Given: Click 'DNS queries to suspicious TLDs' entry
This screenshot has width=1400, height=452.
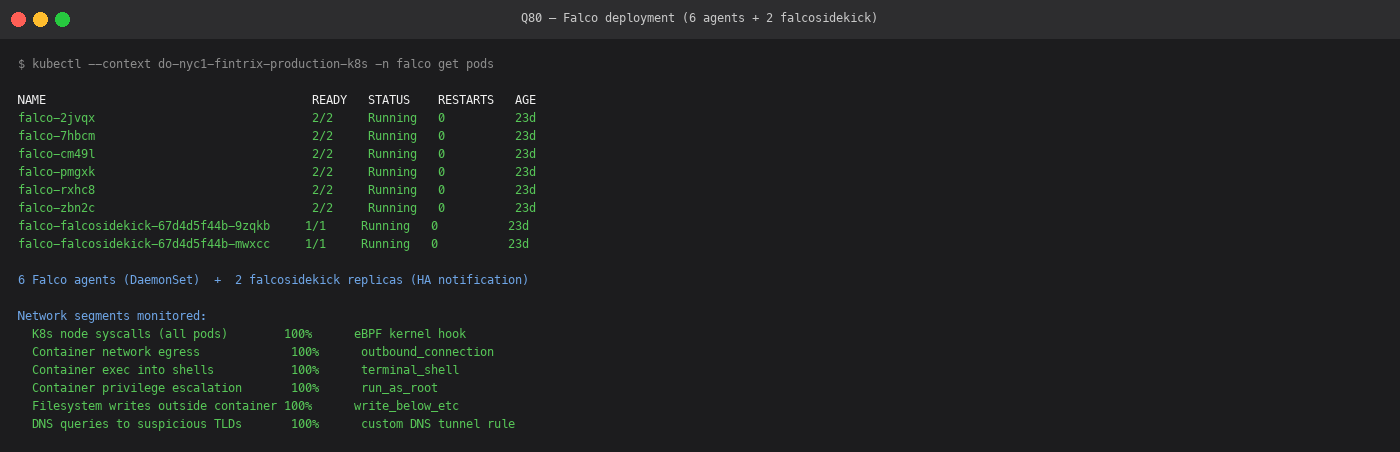Looking at the screenshot, I should (137, 424).
